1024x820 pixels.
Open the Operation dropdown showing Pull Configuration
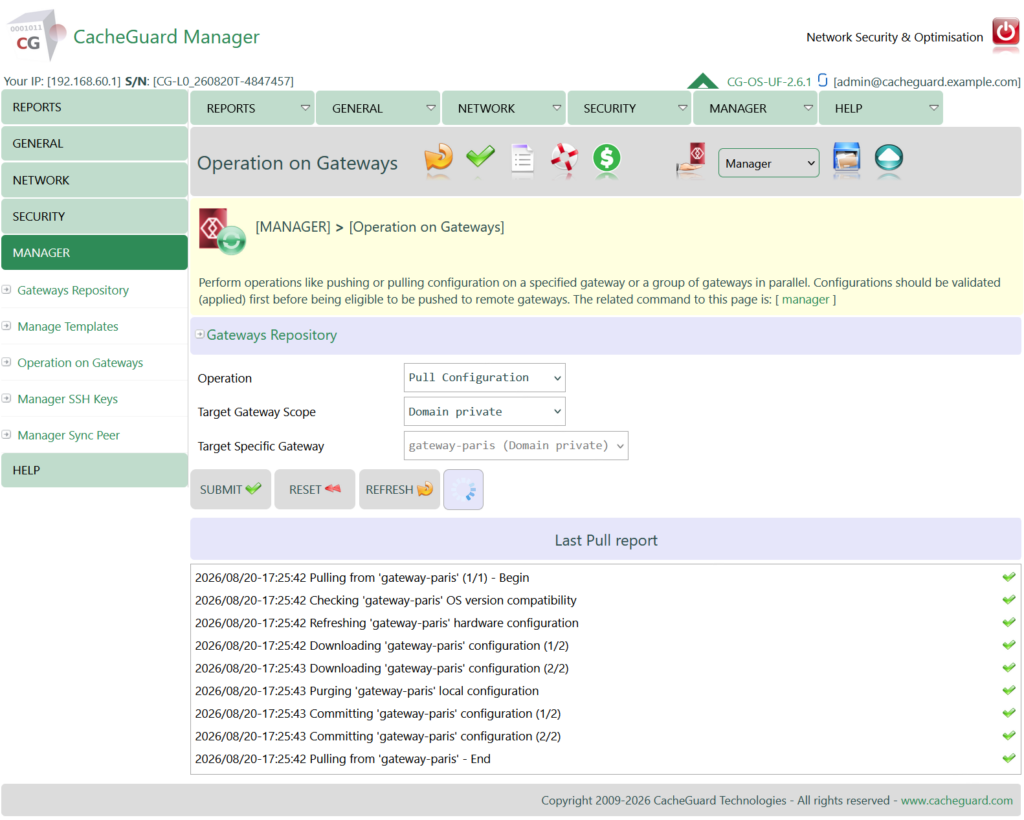[x=485, y=377]
